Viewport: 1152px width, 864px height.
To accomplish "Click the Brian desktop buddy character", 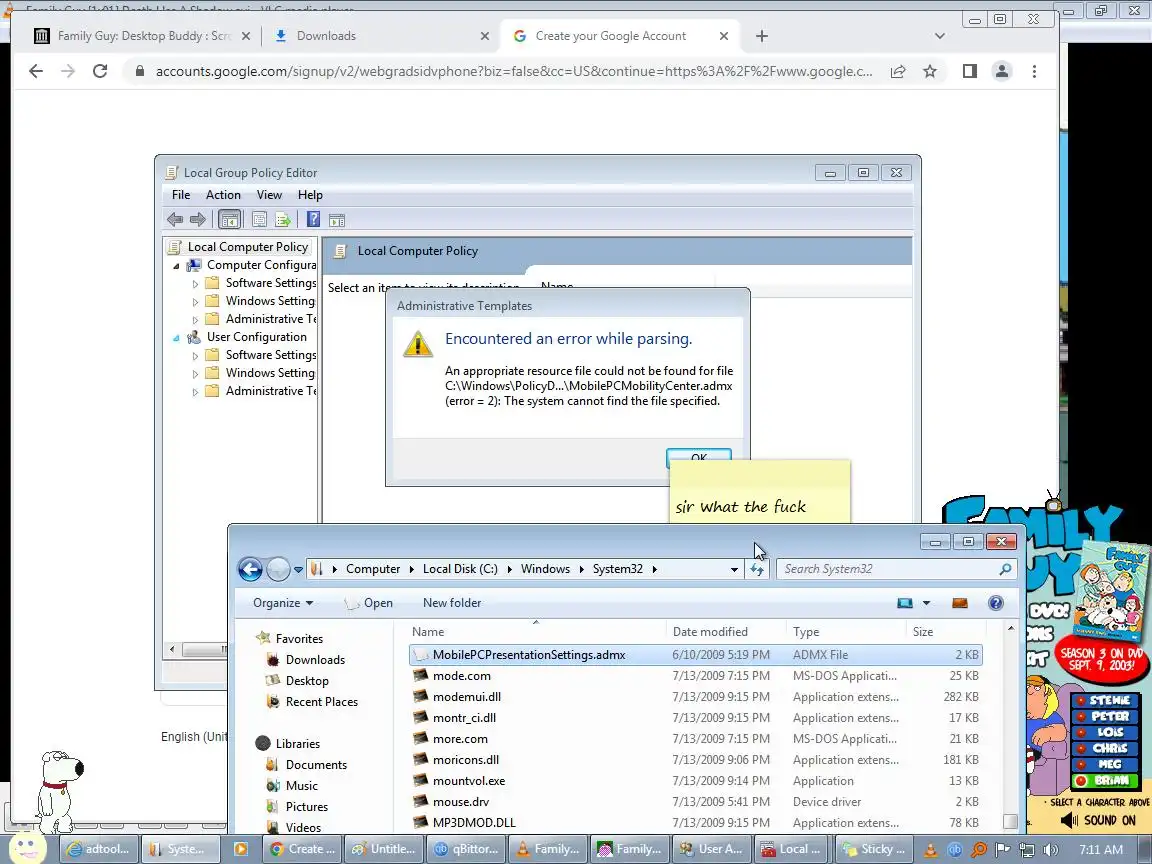I will click(60, 791).
